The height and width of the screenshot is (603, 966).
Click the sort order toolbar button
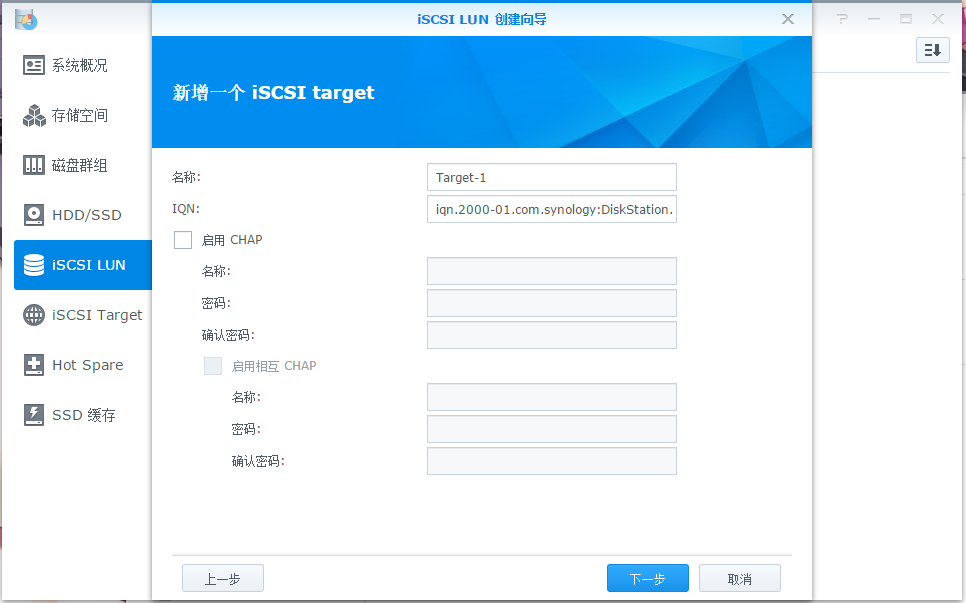click(x=932, y=50)
